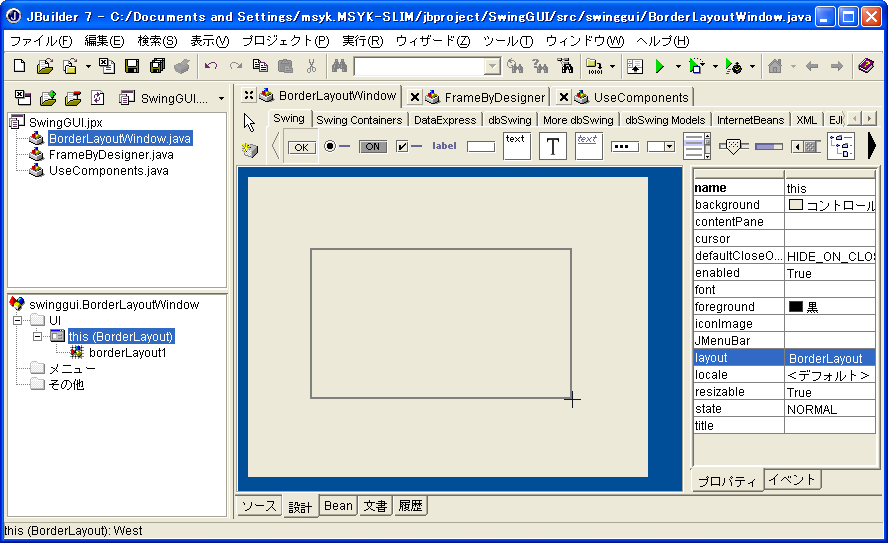
Task: Open the イベント tab in inspector
Action: coord(792,480)
